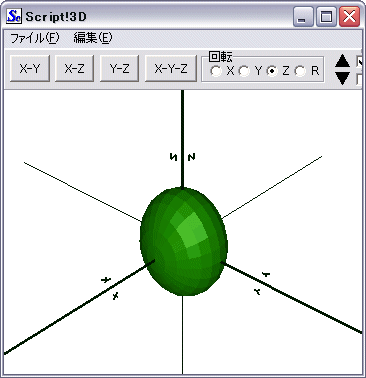The image size is (366, 378).
Task: Click the green ellipsoid in viewport
Action: pyautogui.click(x=184, y=241)
